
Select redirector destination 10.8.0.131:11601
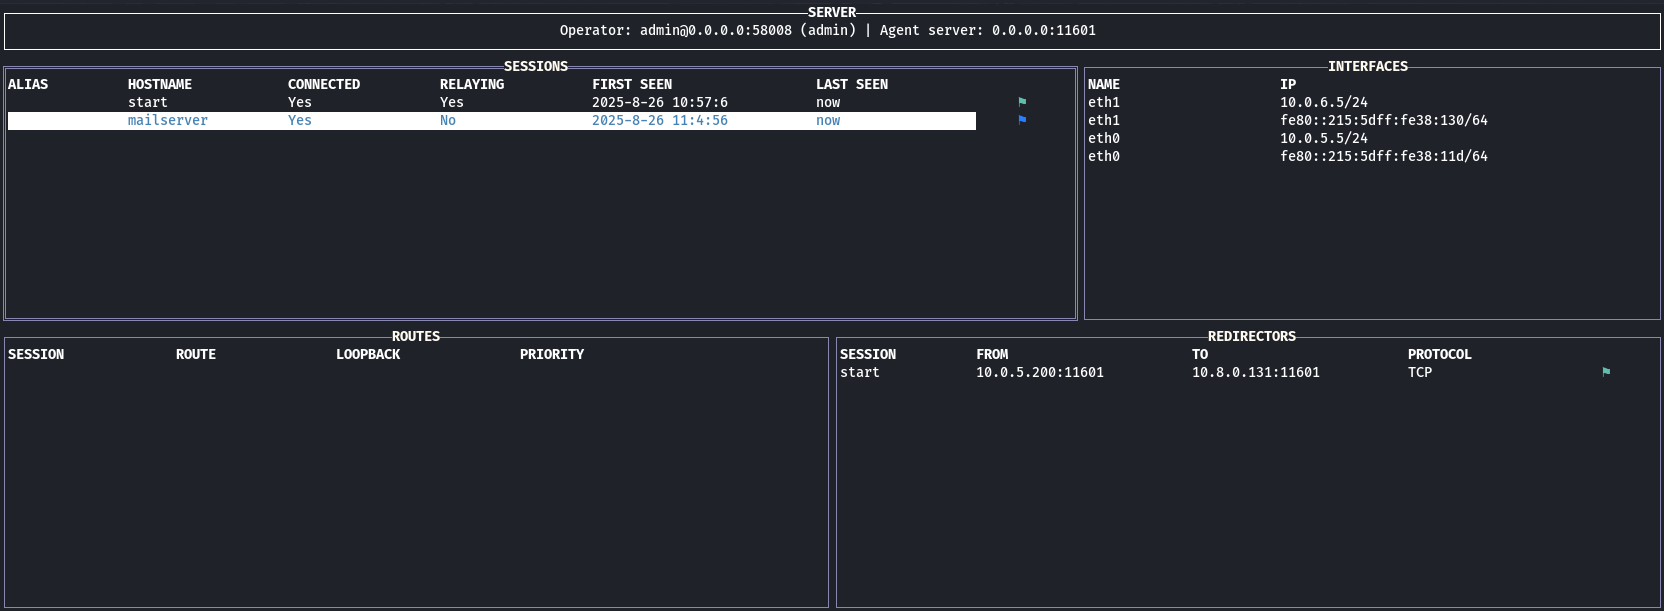coord(1256,373)
